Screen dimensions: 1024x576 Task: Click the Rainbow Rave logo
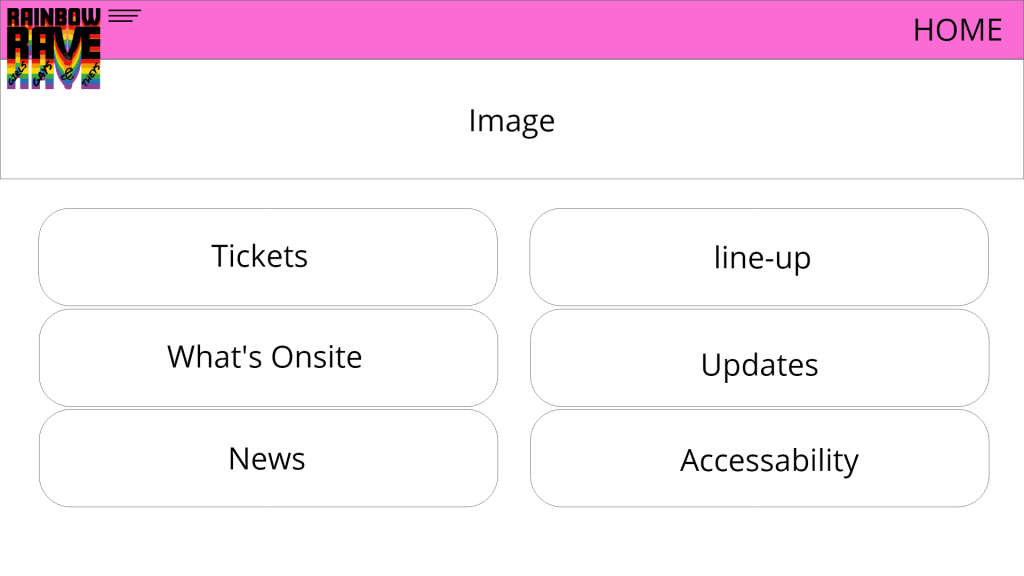(x=54, y=48)
